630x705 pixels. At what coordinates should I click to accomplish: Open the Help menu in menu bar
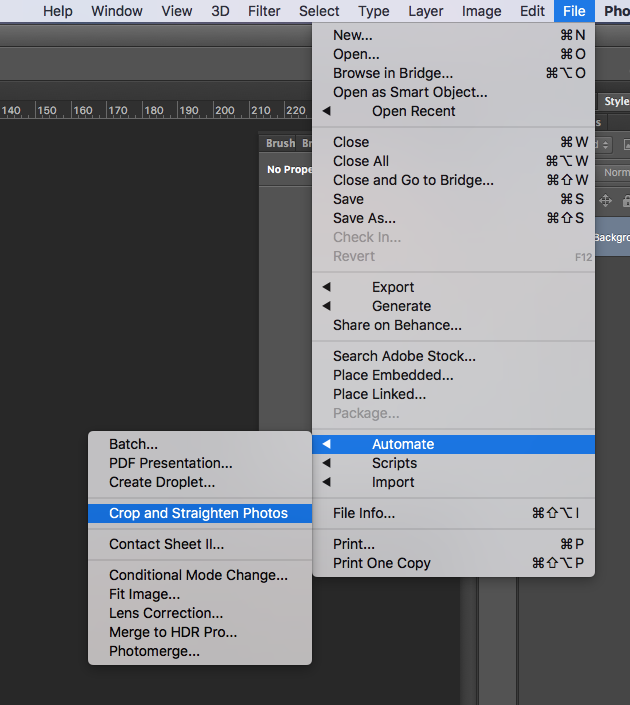[58, 11]
